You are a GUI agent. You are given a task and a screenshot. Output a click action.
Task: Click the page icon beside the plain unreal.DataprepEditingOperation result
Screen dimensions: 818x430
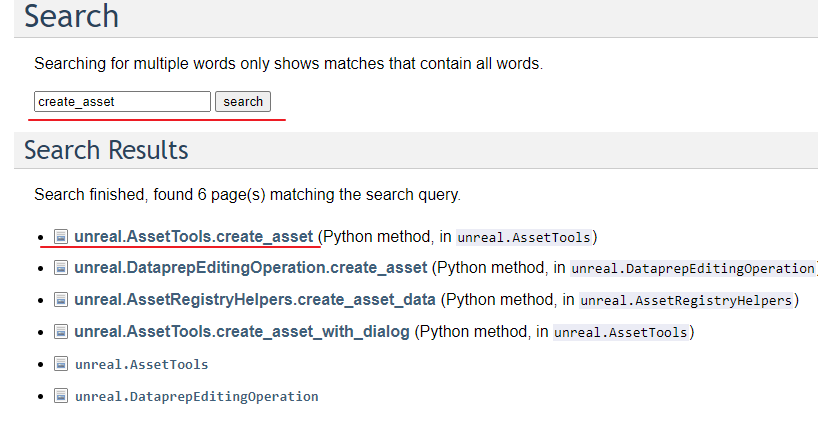click(x=61, y=396)
